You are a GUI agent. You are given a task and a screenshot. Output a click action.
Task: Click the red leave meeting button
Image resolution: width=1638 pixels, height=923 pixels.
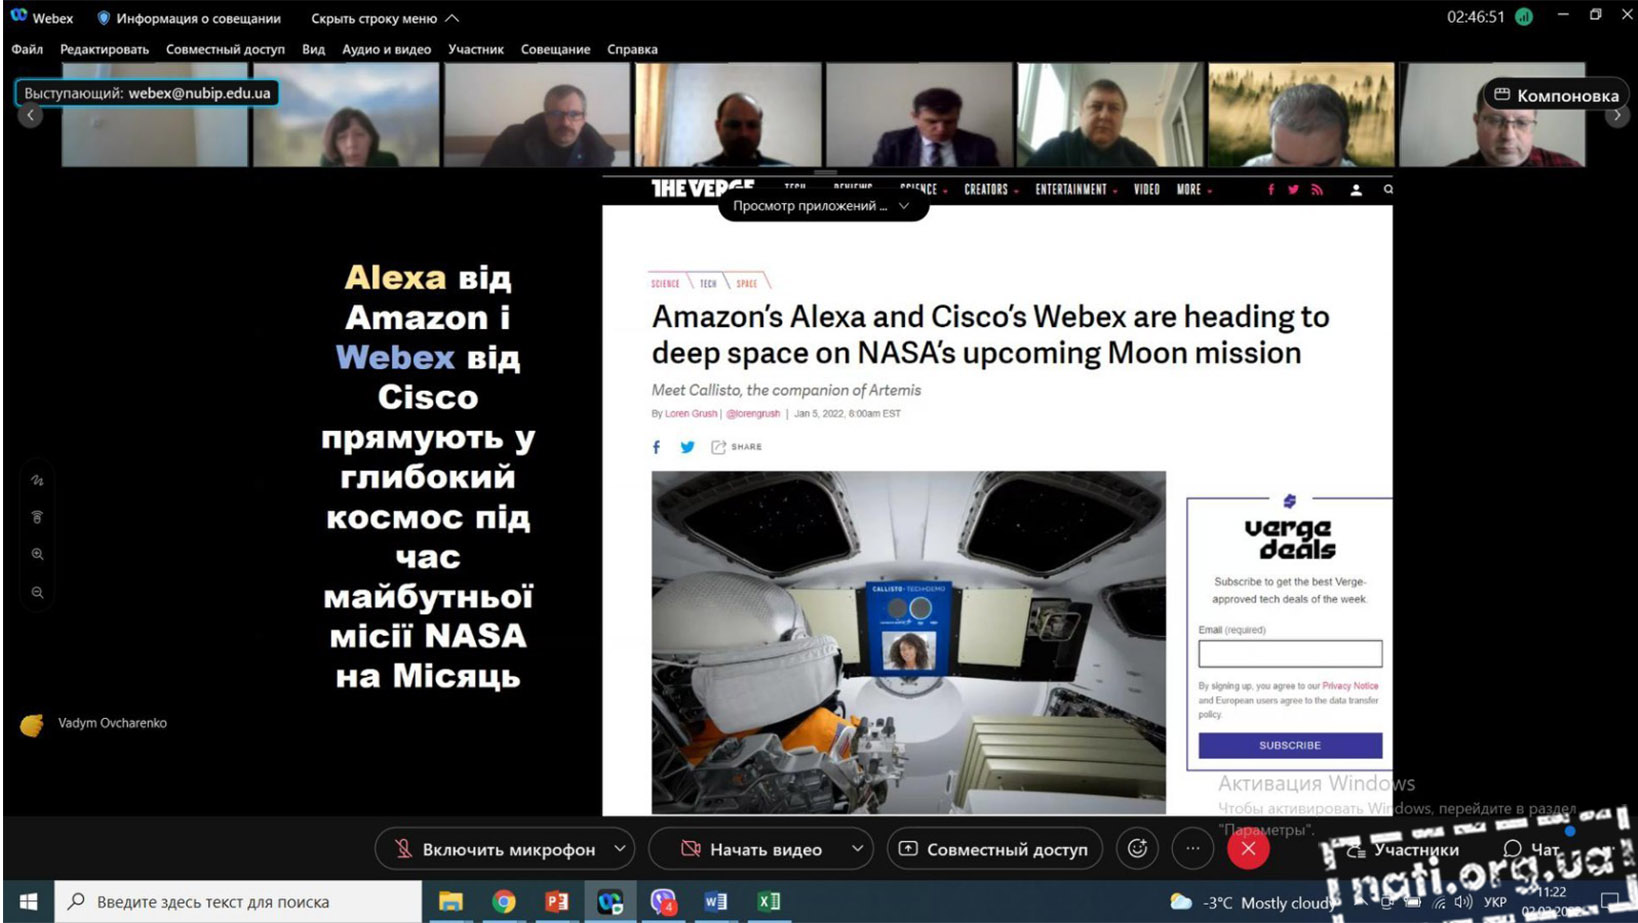tap(1248, 849)
